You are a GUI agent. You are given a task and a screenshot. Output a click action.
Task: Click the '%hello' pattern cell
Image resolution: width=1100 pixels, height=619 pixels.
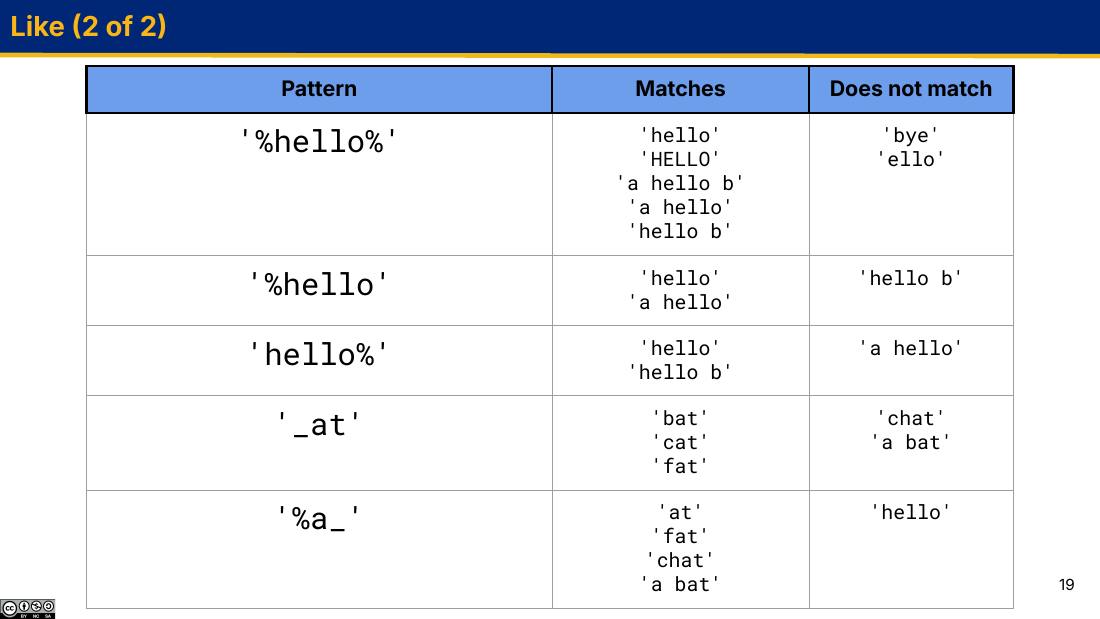tap(319, 291)
